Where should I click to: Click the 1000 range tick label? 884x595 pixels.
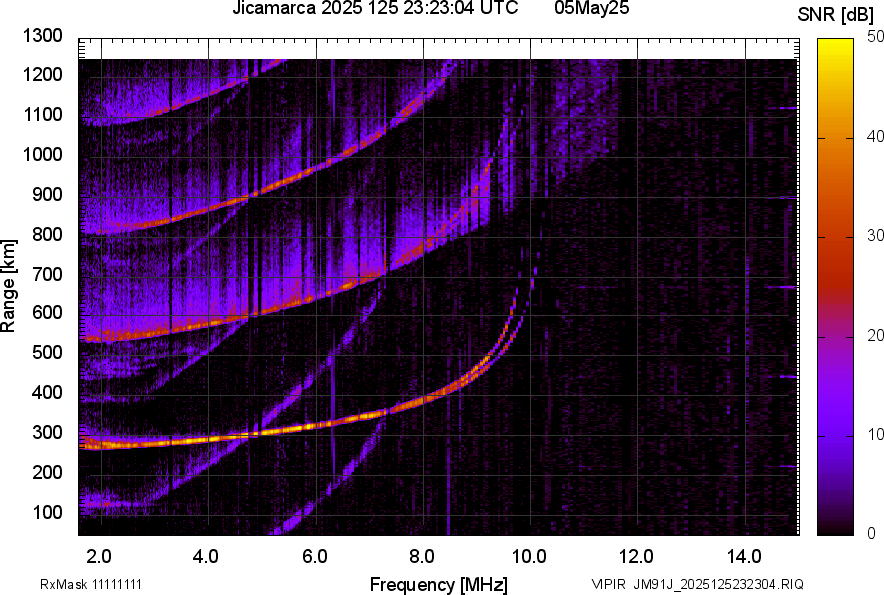coord(43,154)
